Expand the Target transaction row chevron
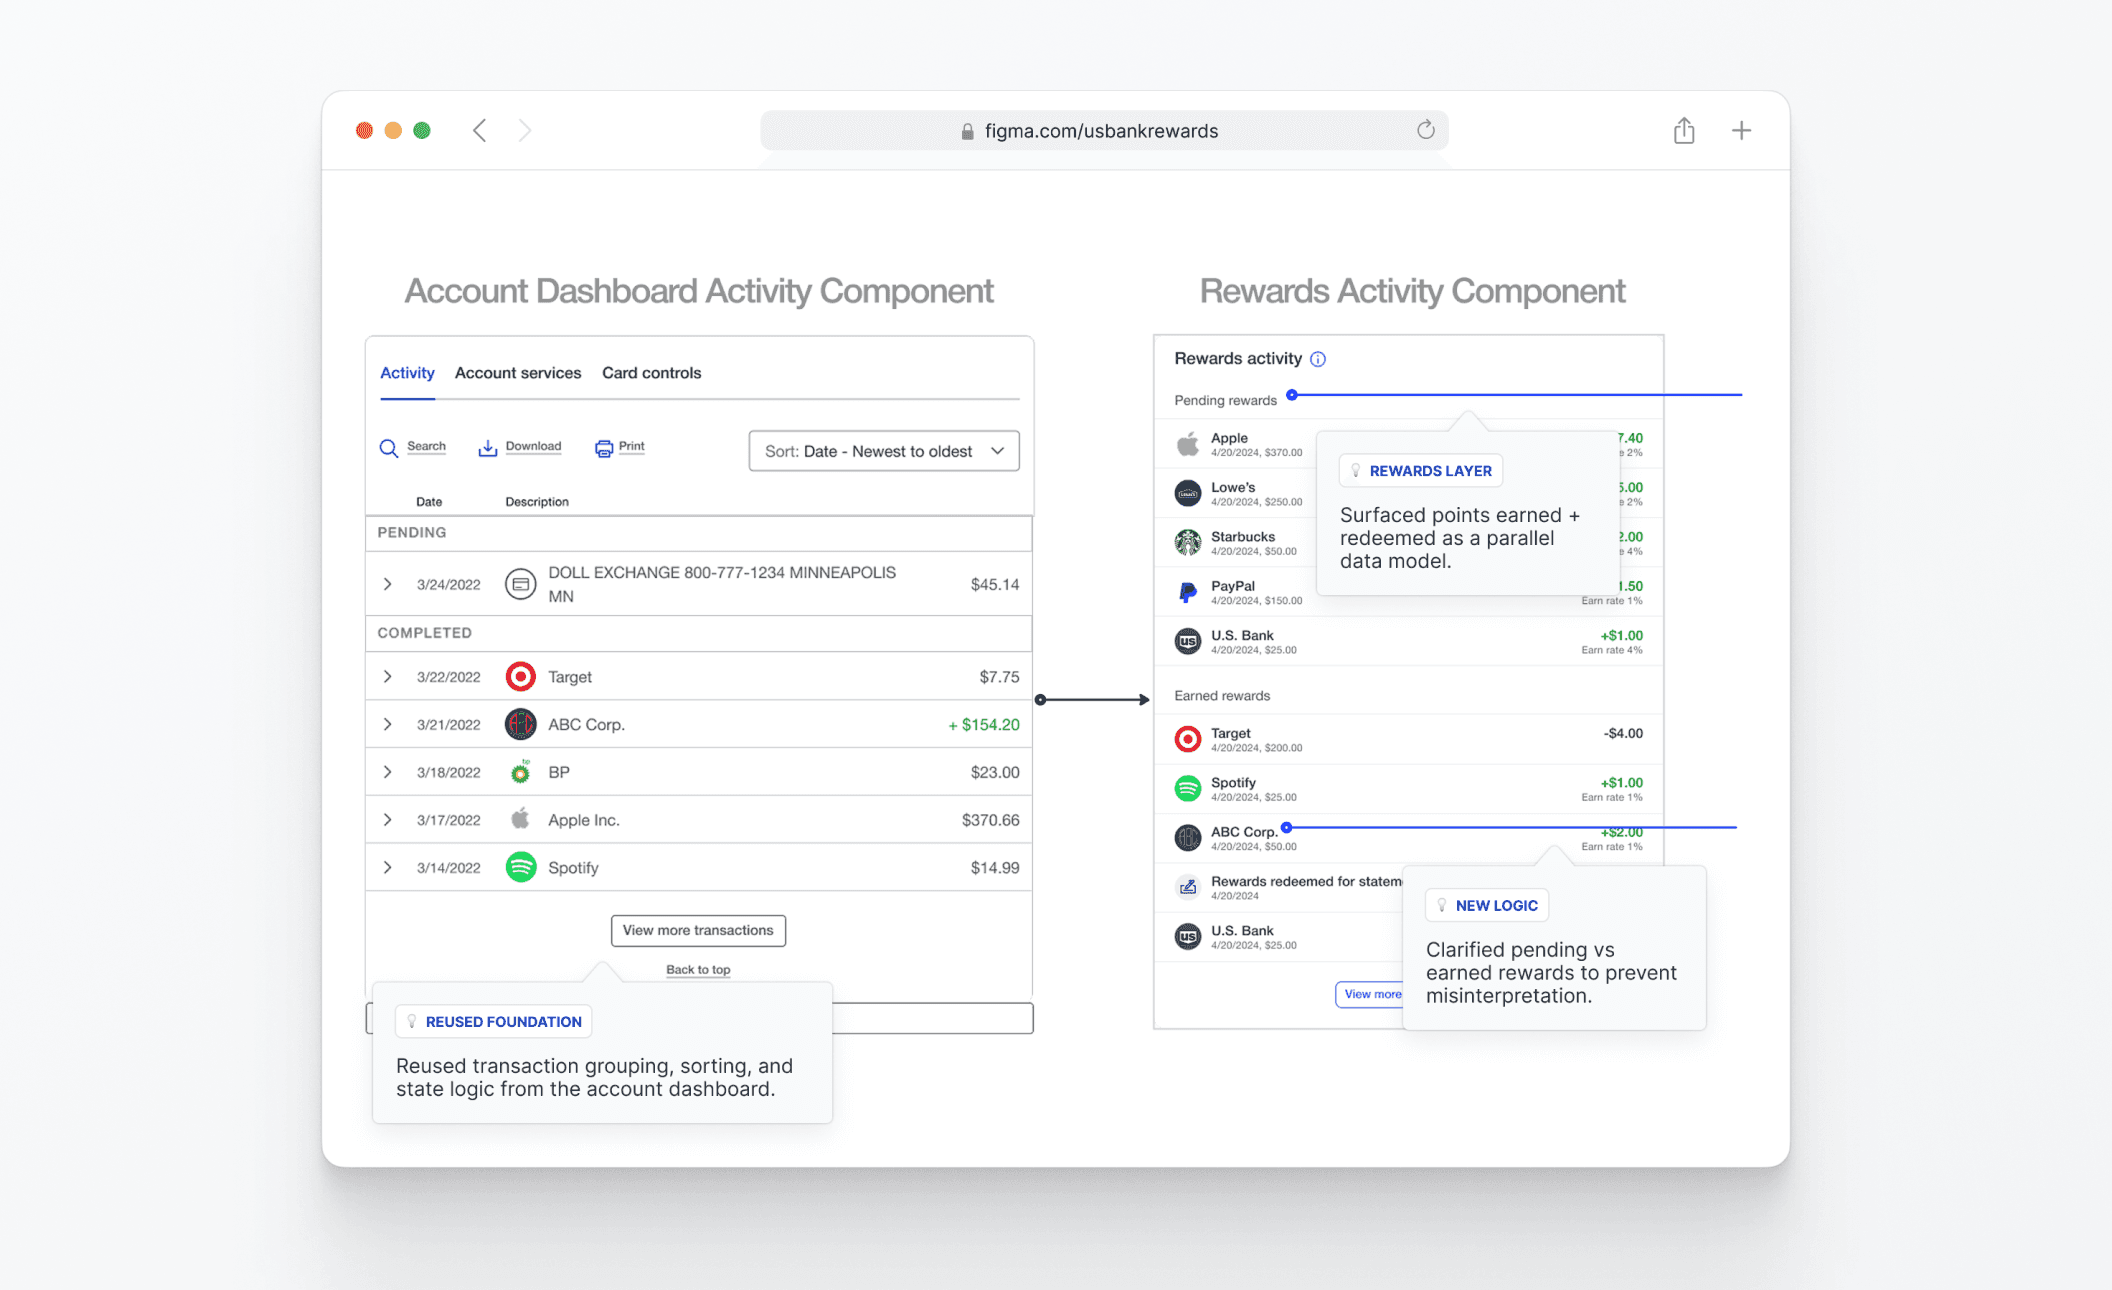 point(388,677)
